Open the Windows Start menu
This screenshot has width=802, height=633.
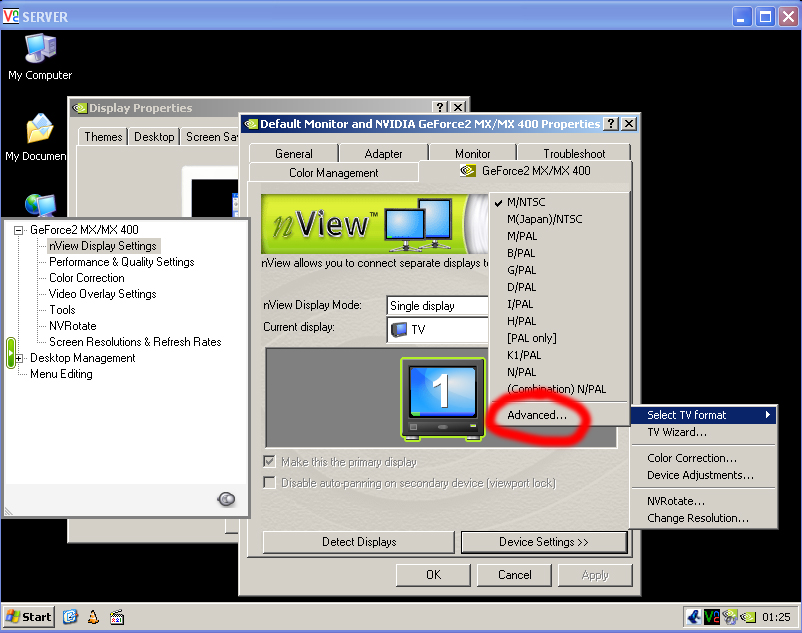pos(28,617)
